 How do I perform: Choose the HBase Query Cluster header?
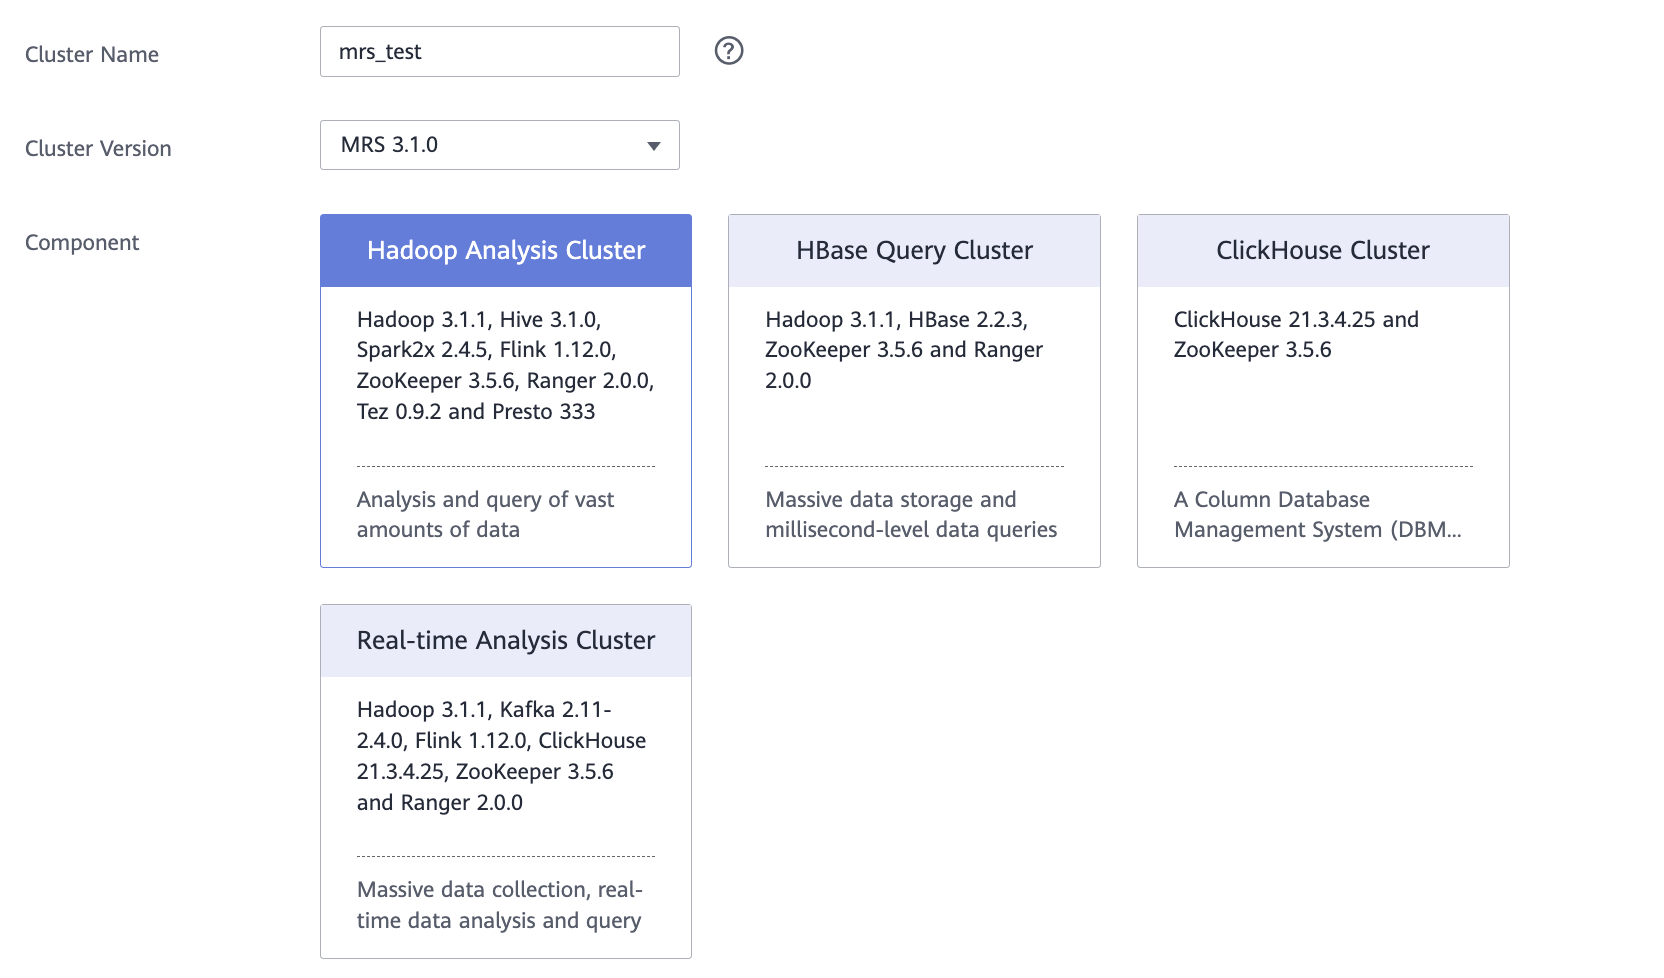coord(914,251)
